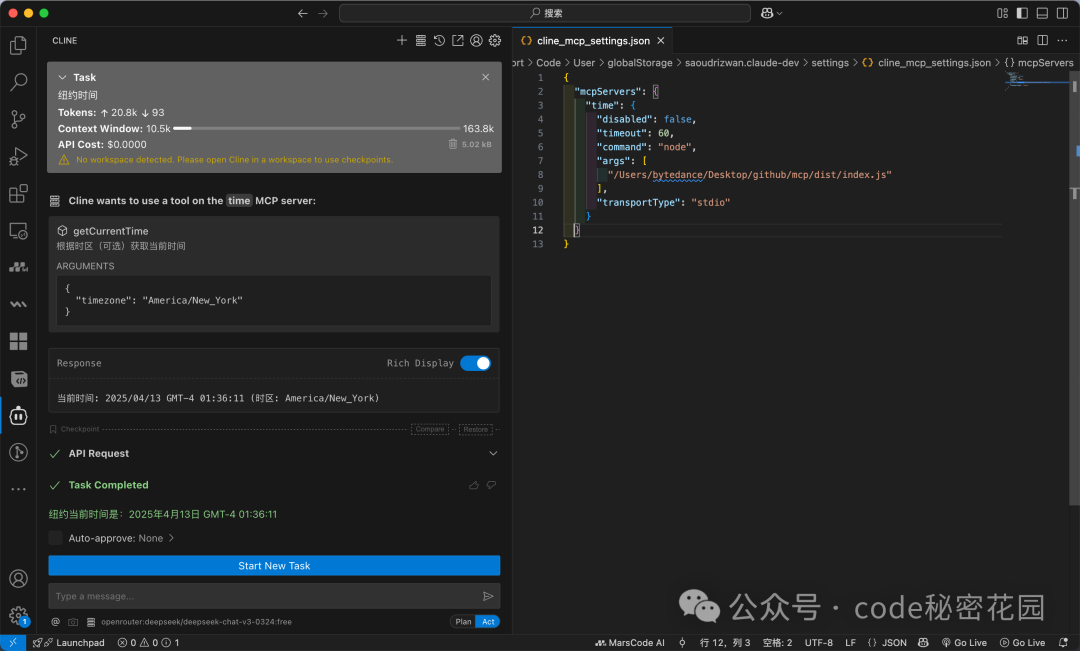The height and width of the screenshot is (651, 1080).
Task: Open Cline settings gear icon
Action: pyautogui.click(x=495, y=41)
